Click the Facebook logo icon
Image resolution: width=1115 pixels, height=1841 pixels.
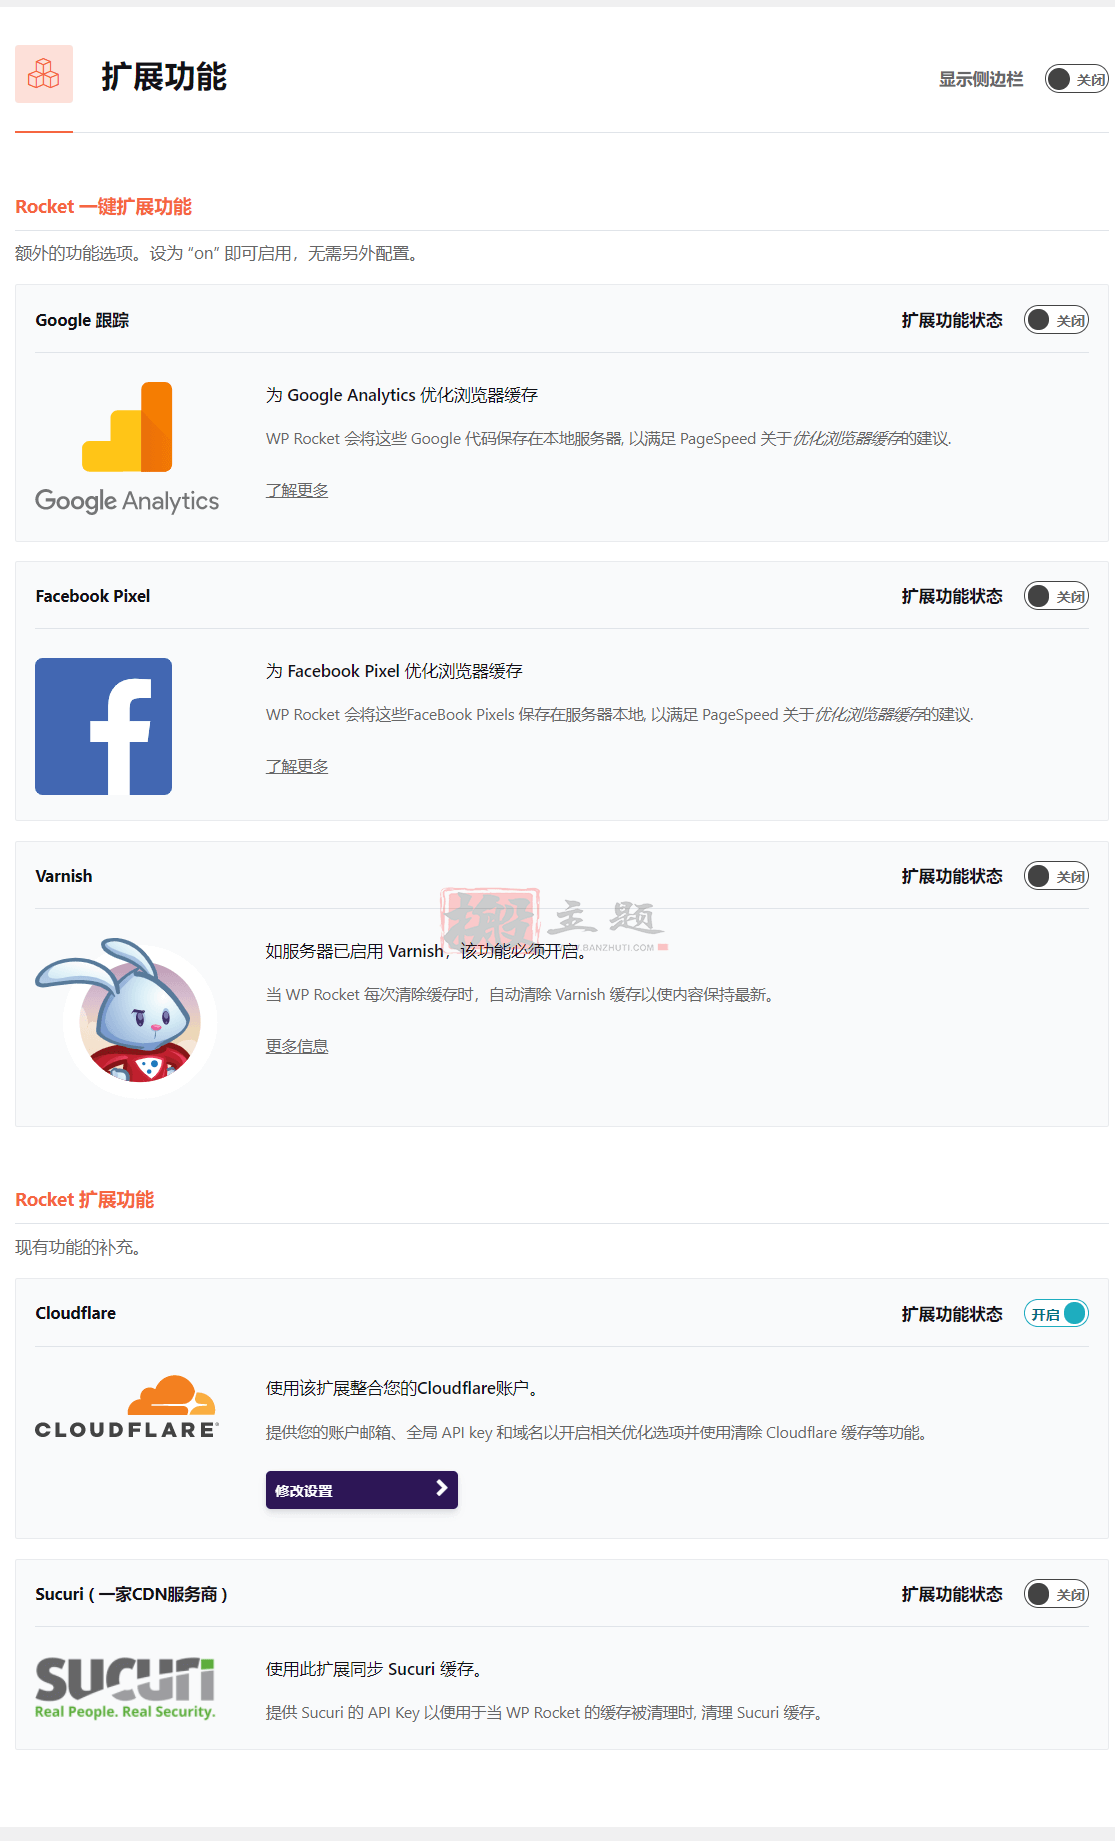pos(103,726)
